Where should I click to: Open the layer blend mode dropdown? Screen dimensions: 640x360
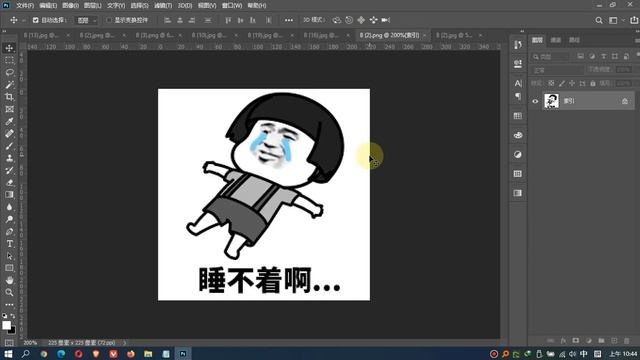558,70
